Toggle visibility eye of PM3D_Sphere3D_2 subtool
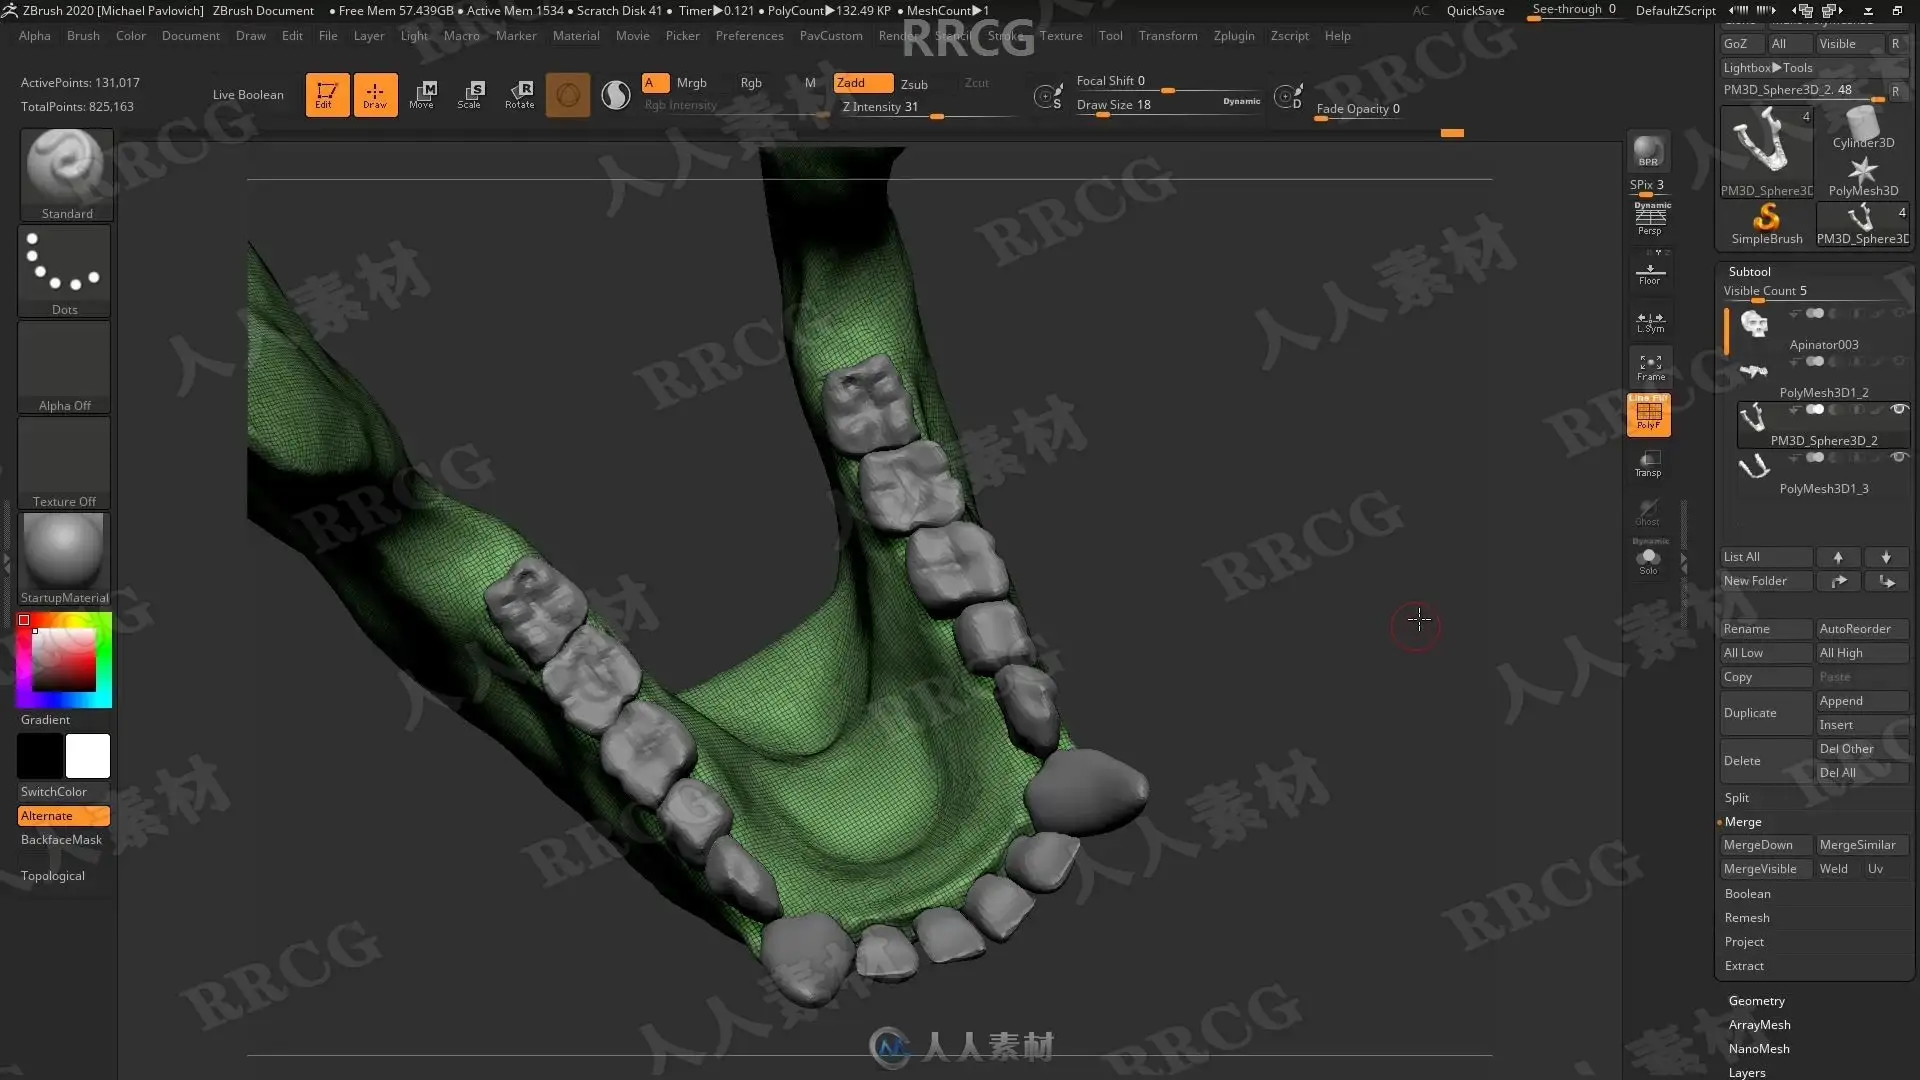 click(1899, 409)
